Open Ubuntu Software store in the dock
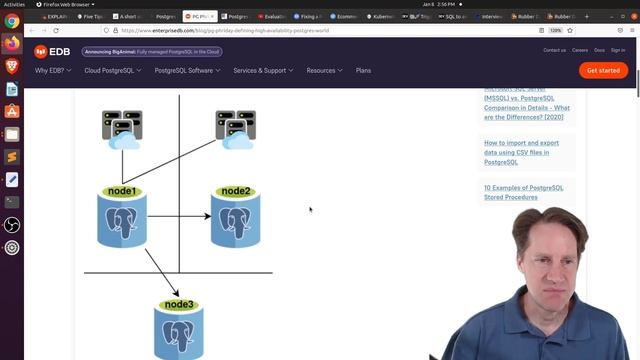 [x=12, y=111]
